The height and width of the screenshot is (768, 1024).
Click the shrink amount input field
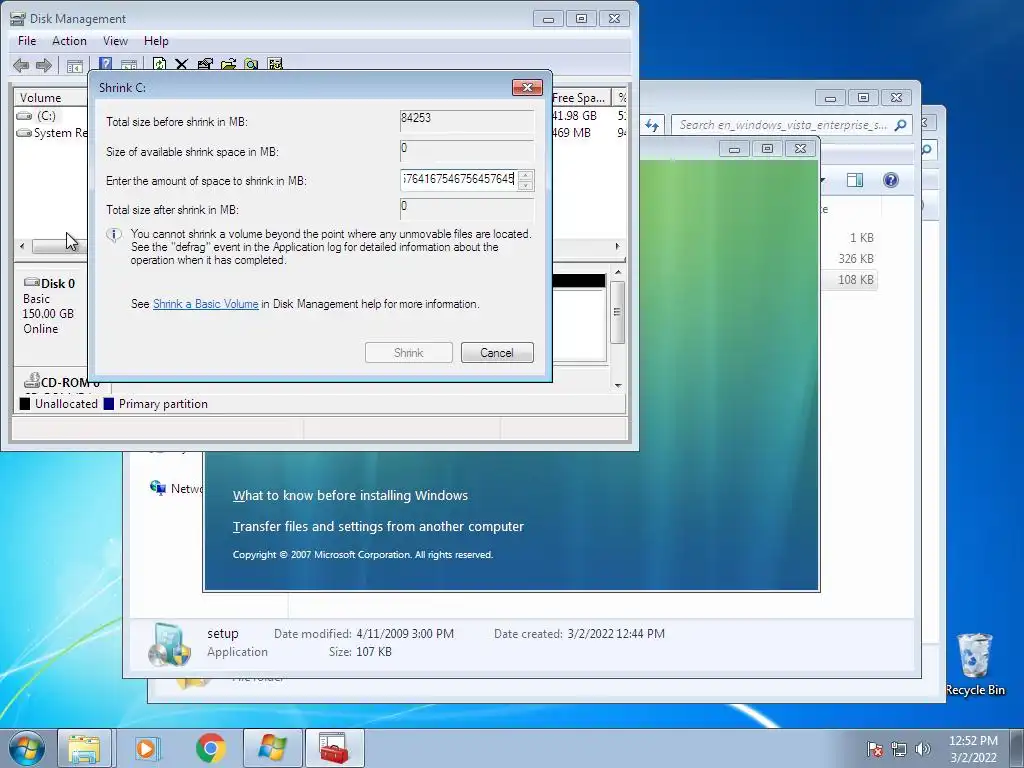(x=460, y=179)
